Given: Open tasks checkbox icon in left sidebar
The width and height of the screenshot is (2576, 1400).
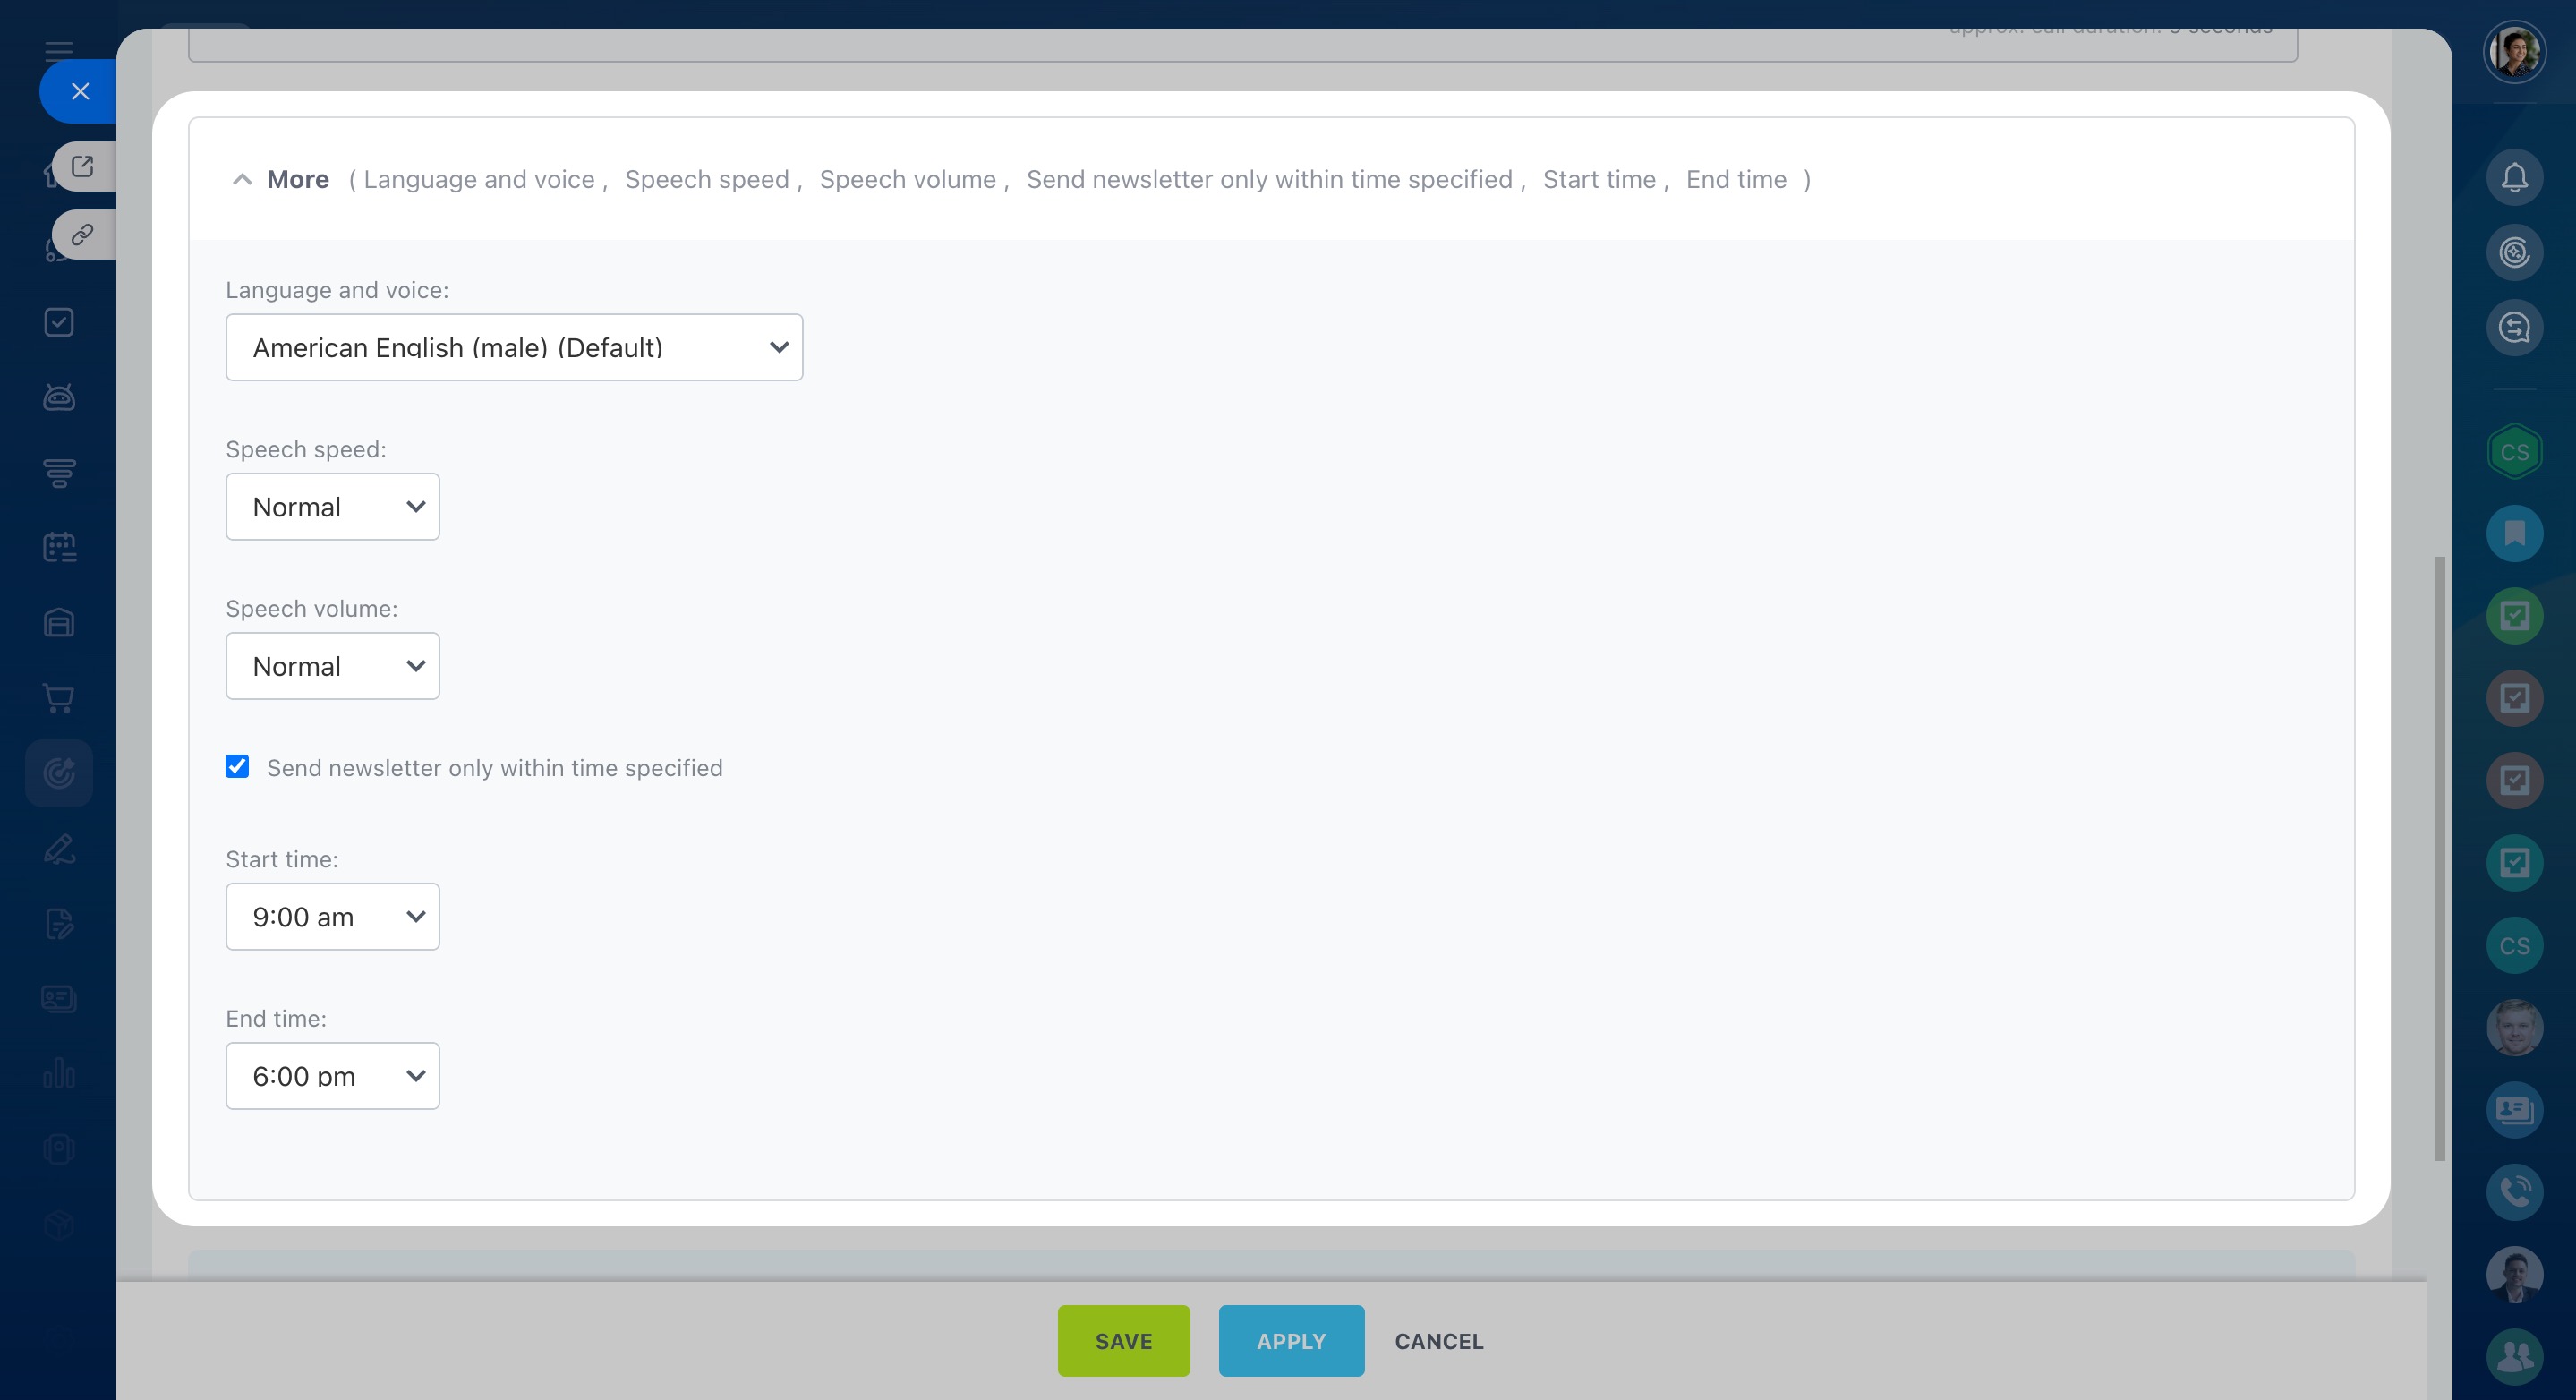Looking at the screenshot, I should pos(59,322).
